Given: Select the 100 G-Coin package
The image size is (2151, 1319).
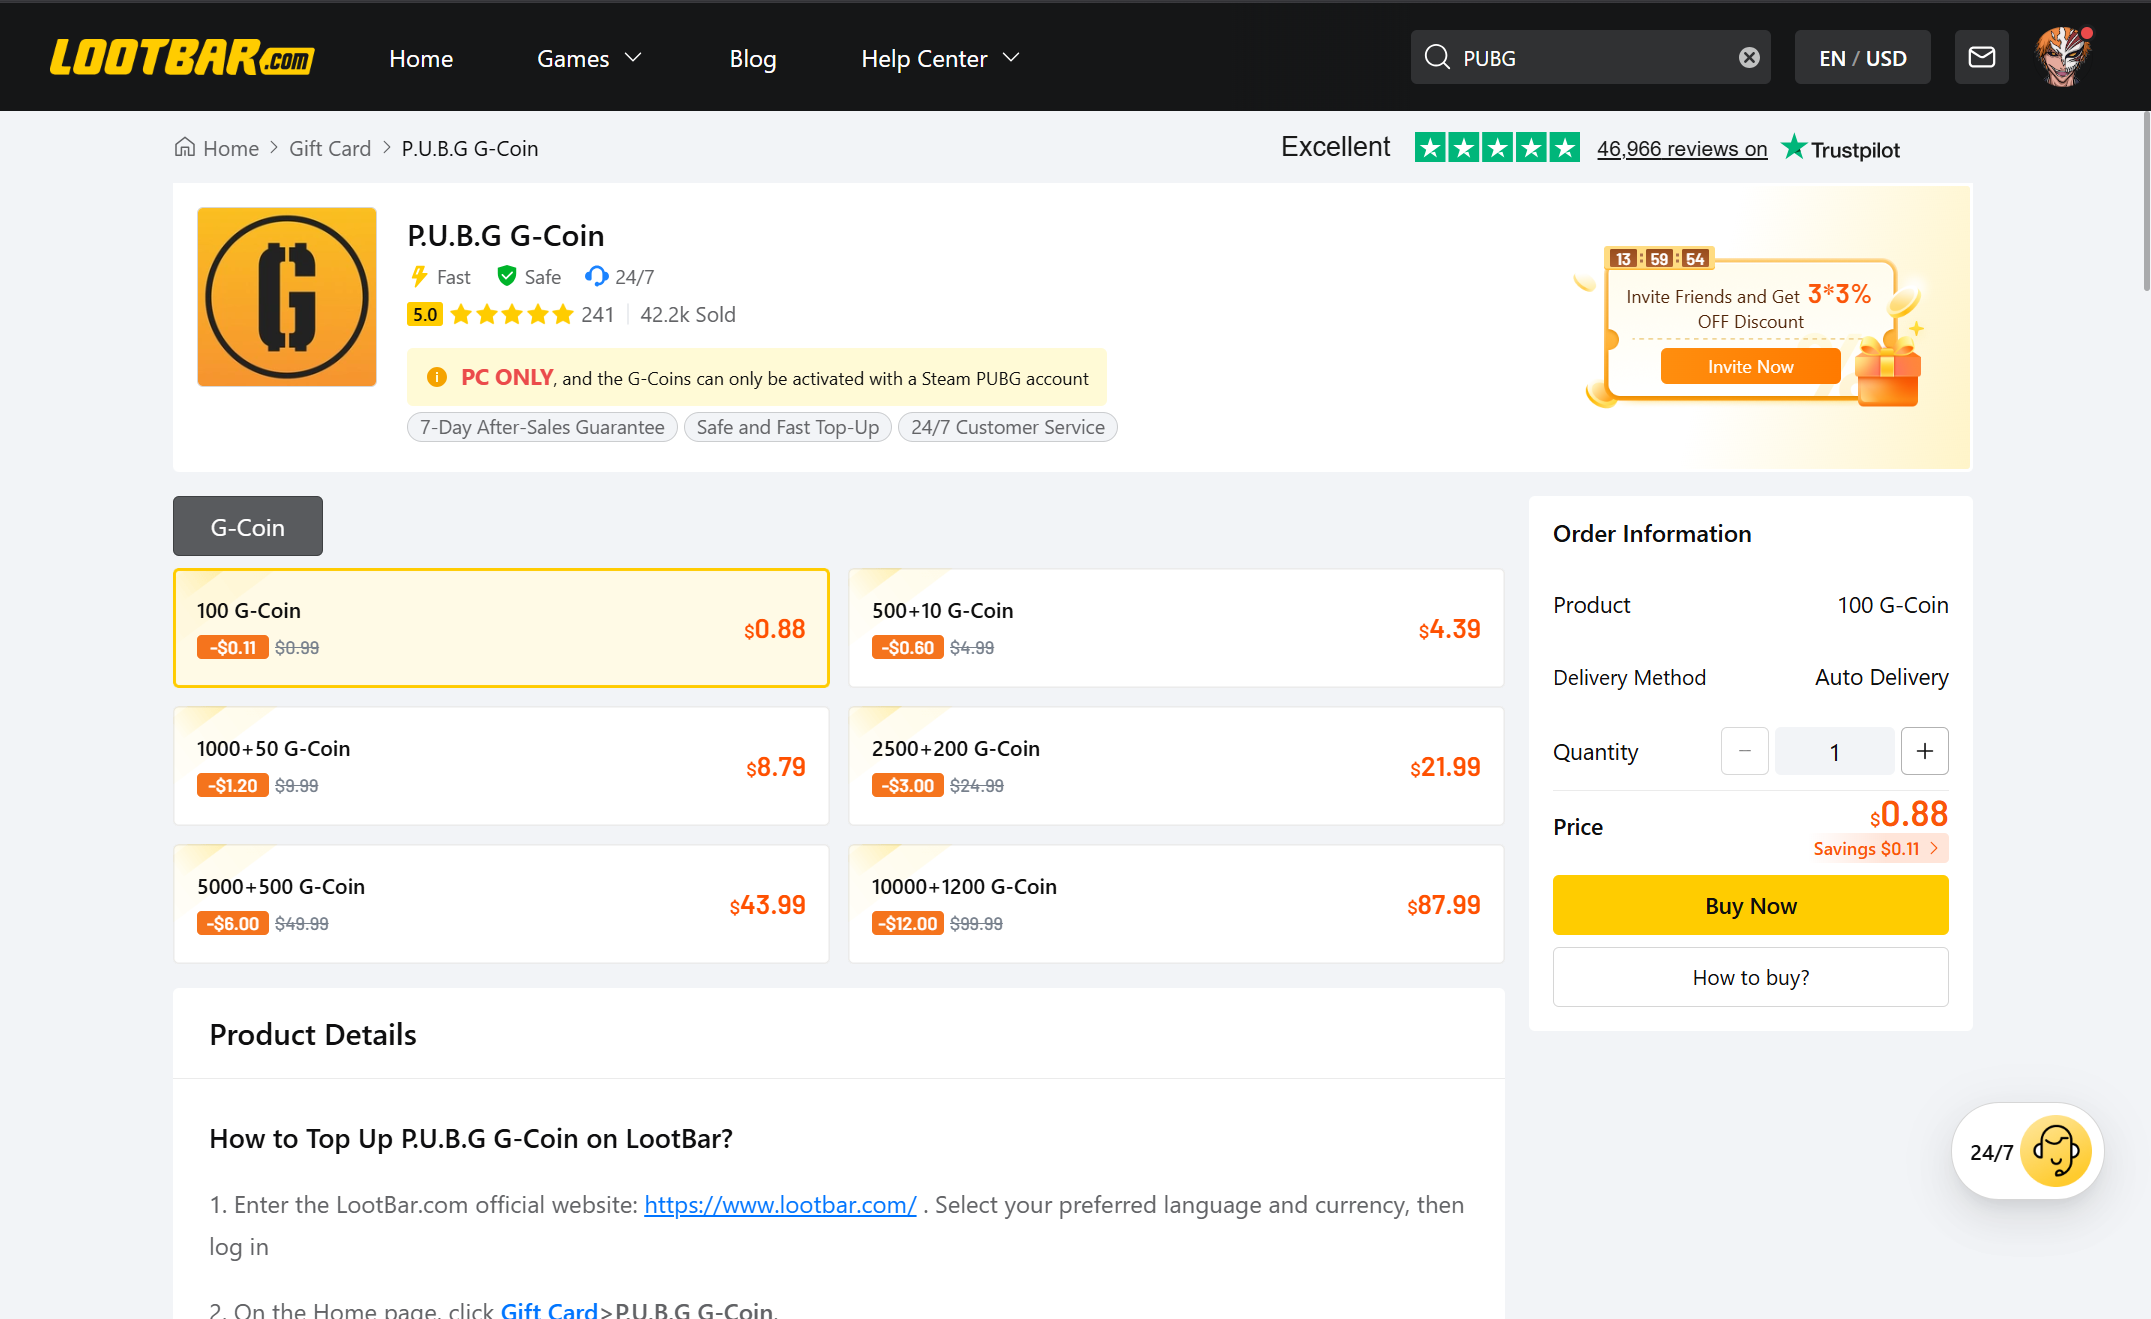Looking at the screenshot, I should click(x=501, y=628).
